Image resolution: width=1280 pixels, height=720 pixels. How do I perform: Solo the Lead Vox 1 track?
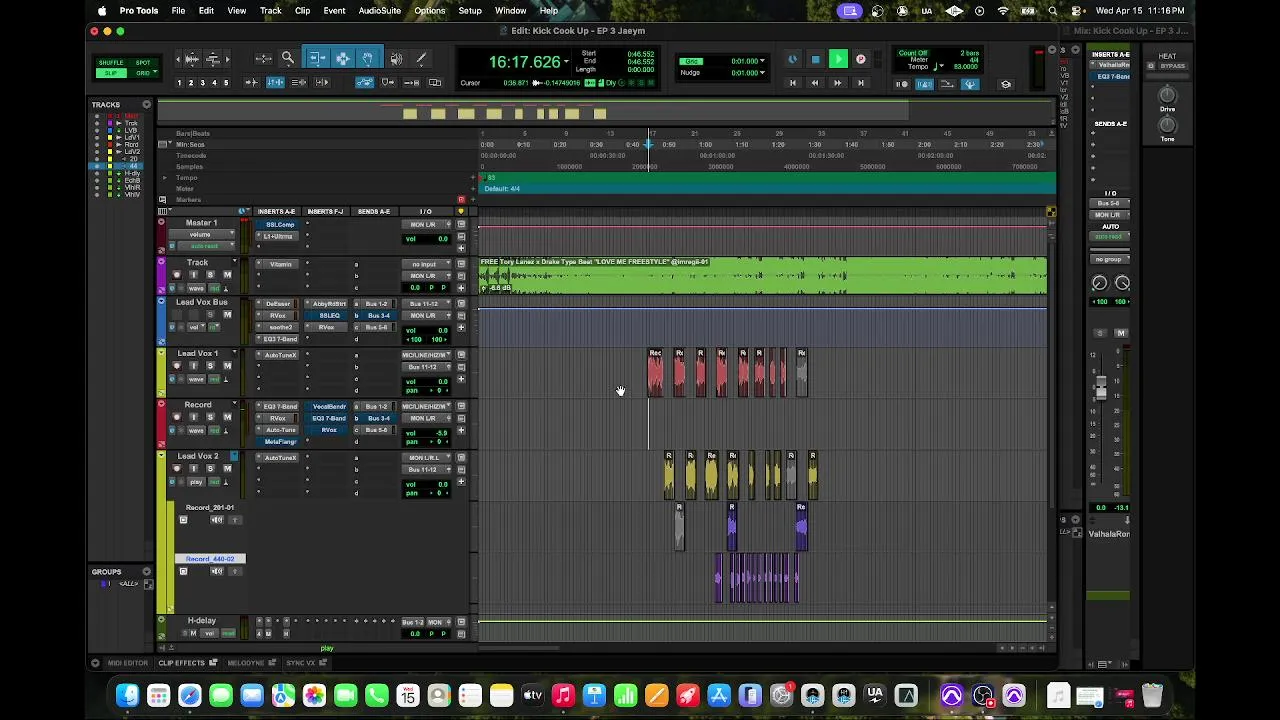tap(210, 366)
